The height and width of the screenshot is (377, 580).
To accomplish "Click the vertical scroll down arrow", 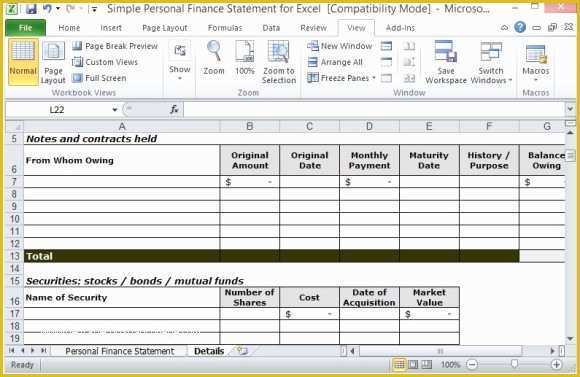I will pyautogui.click(x=570, y=338).
